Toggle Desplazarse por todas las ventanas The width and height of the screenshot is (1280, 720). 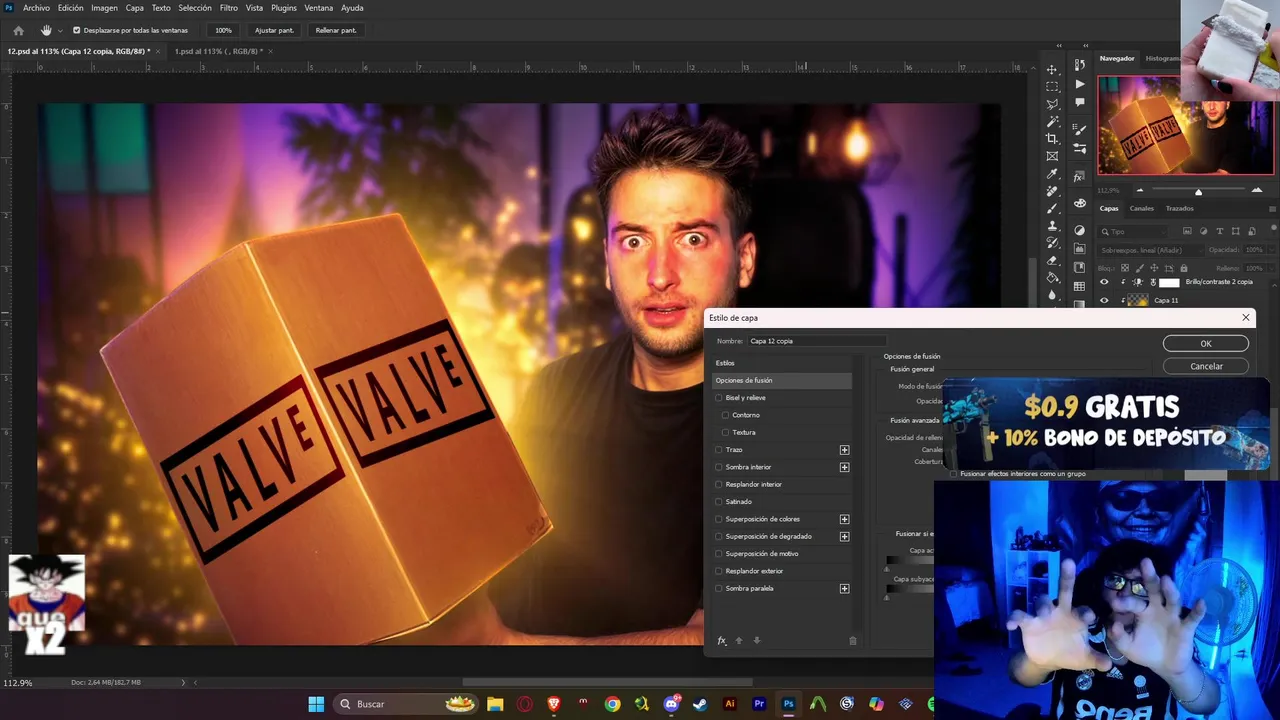pos(77,30)
